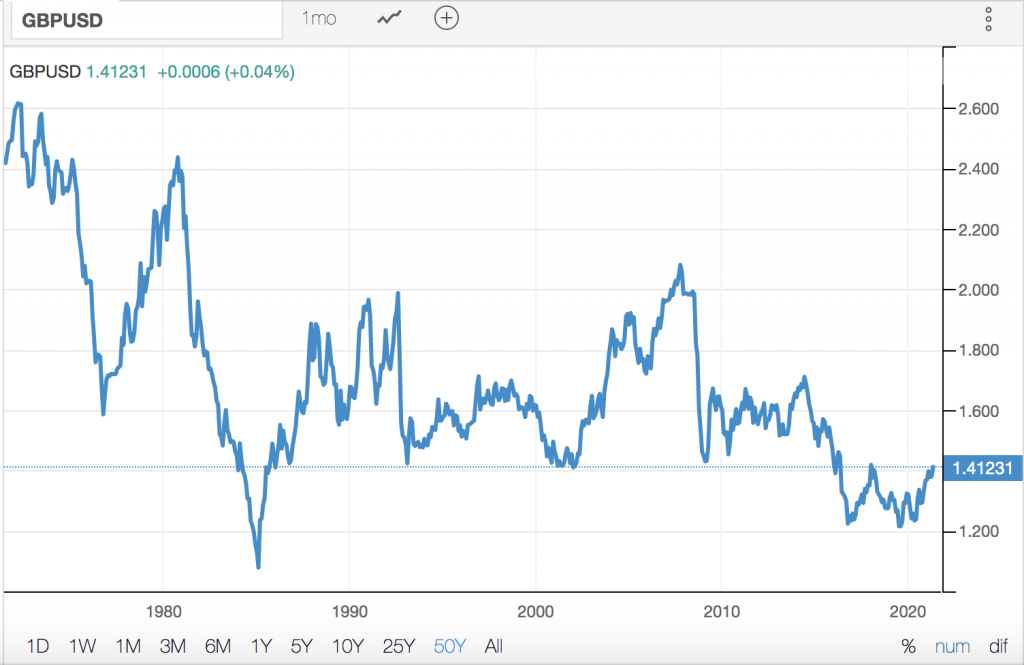Select the active 50Y range
The image size is (1024, 665).
449,646
